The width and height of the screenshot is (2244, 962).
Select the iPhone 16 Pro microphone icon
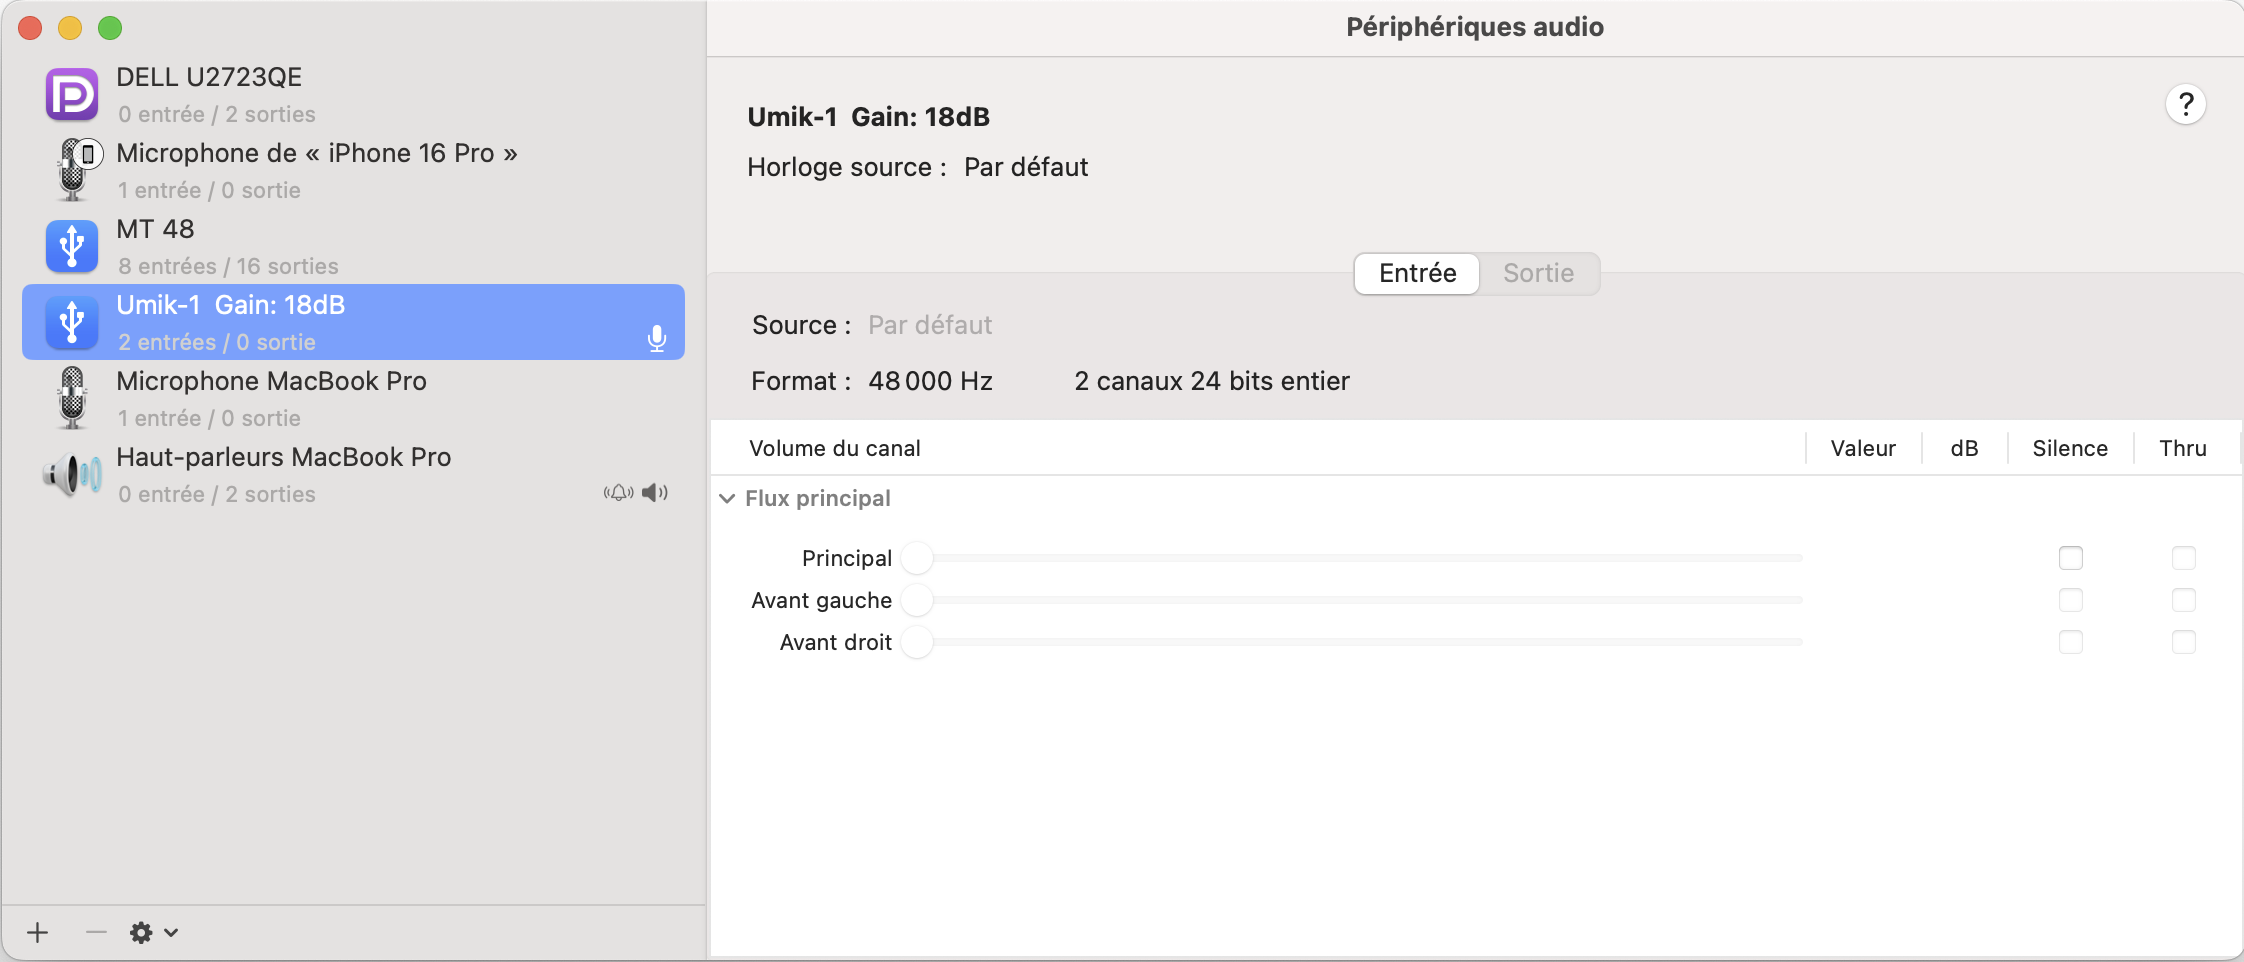(74, 170)
